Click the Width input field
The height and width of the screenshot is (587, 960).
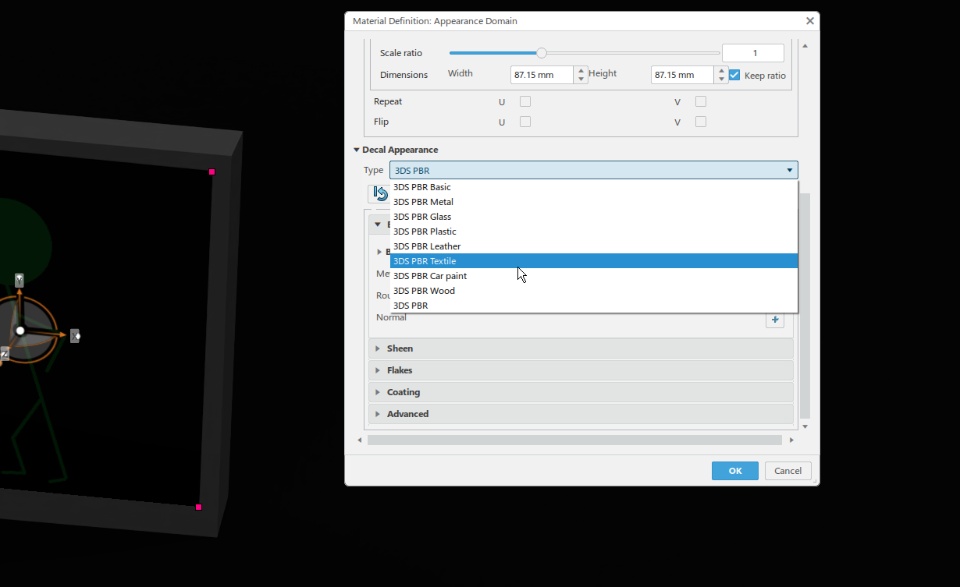point(542,75)
